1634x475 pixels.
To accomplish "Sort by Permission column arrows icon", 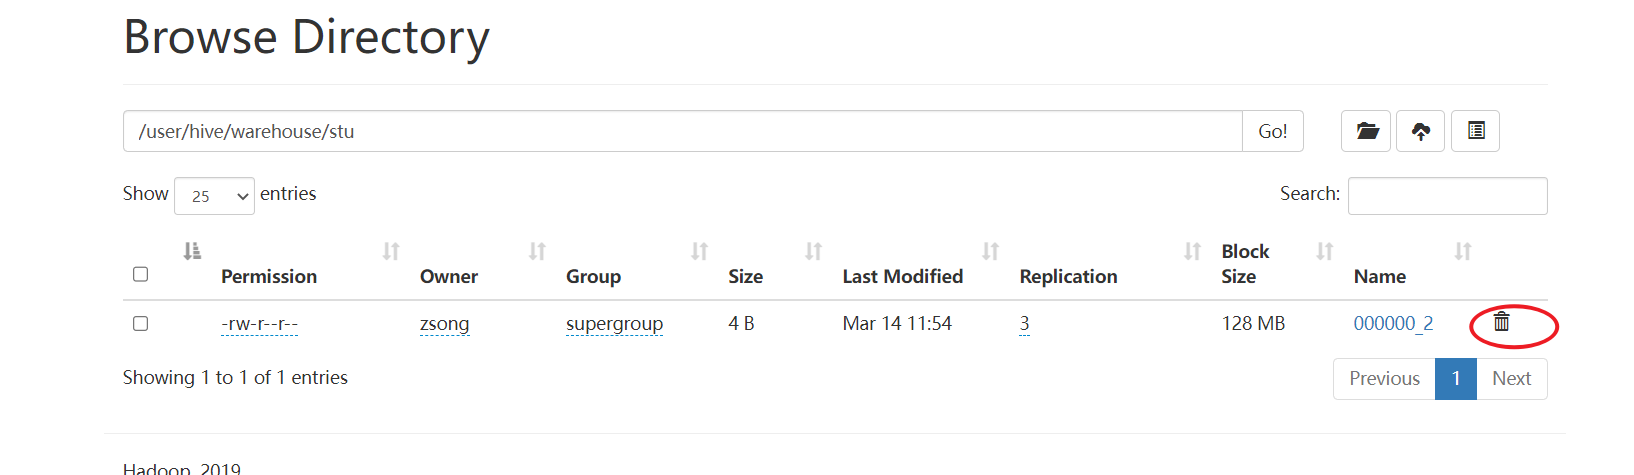I will pos(391,251).
